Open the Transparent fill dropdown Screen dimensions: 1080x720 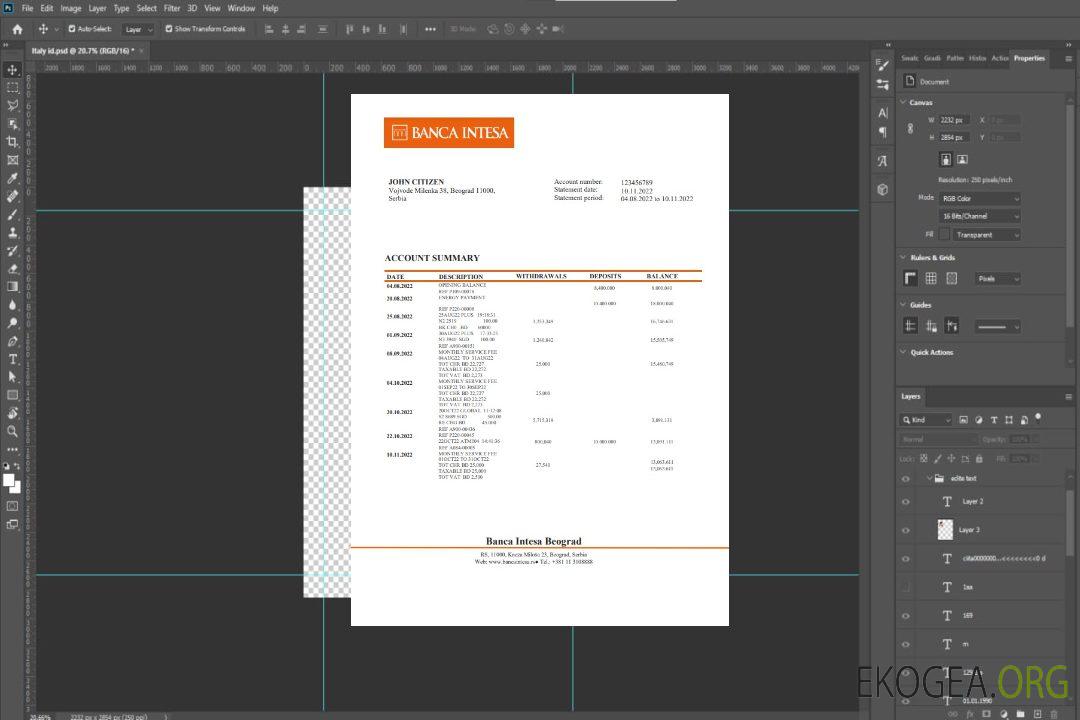(985, 235)
